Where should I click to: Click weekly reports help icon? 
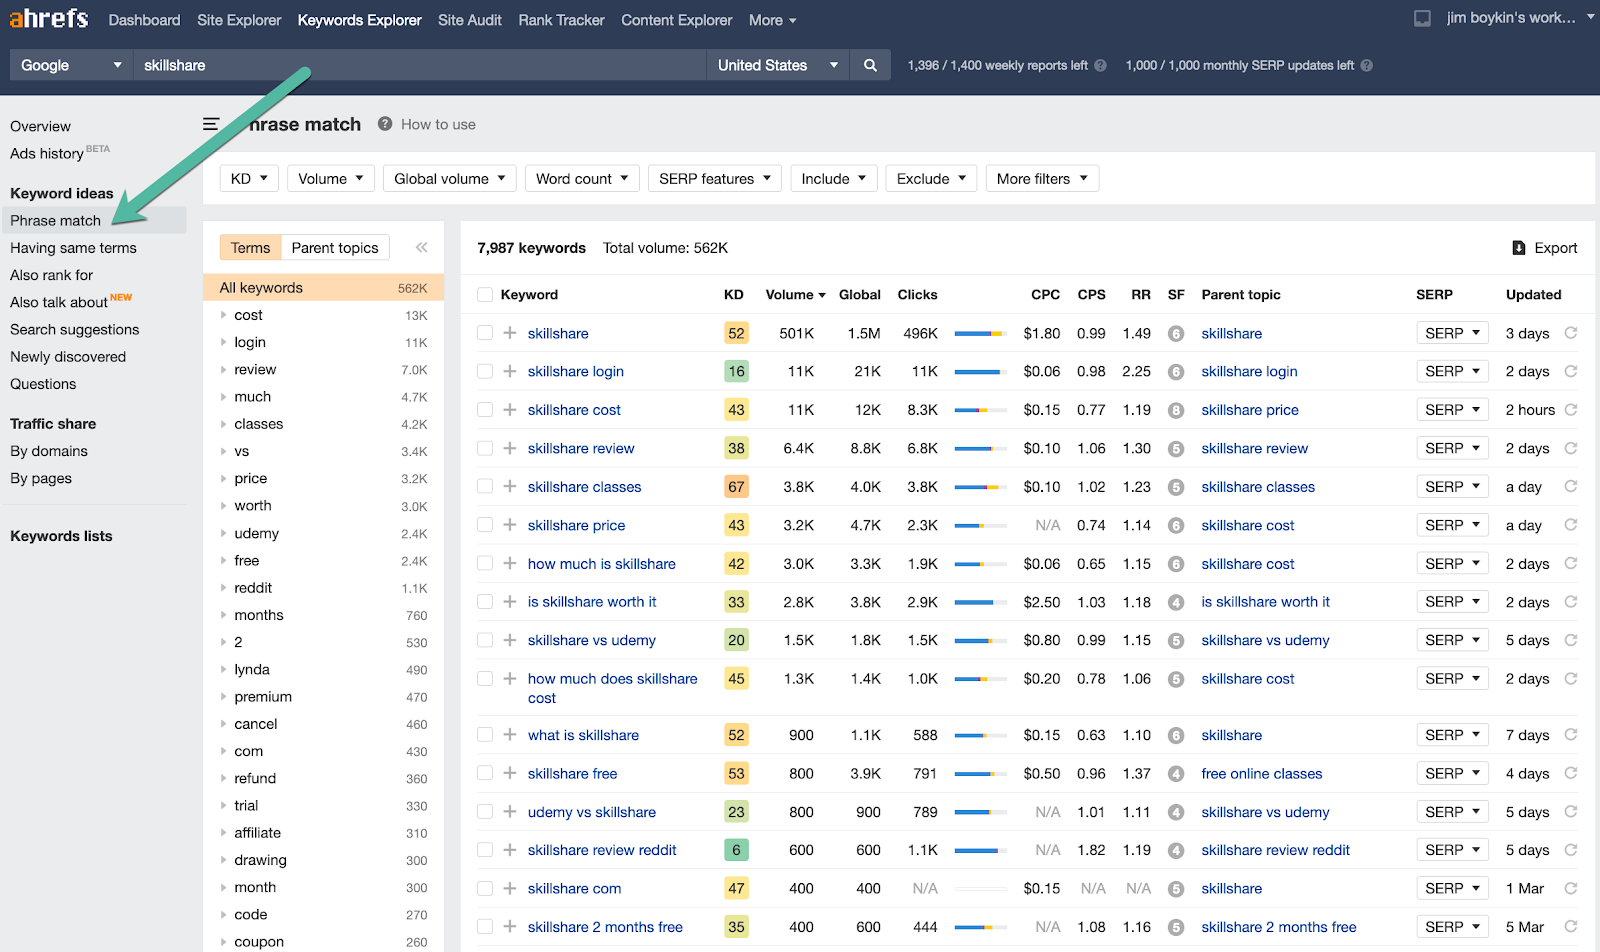[1101, 65]
